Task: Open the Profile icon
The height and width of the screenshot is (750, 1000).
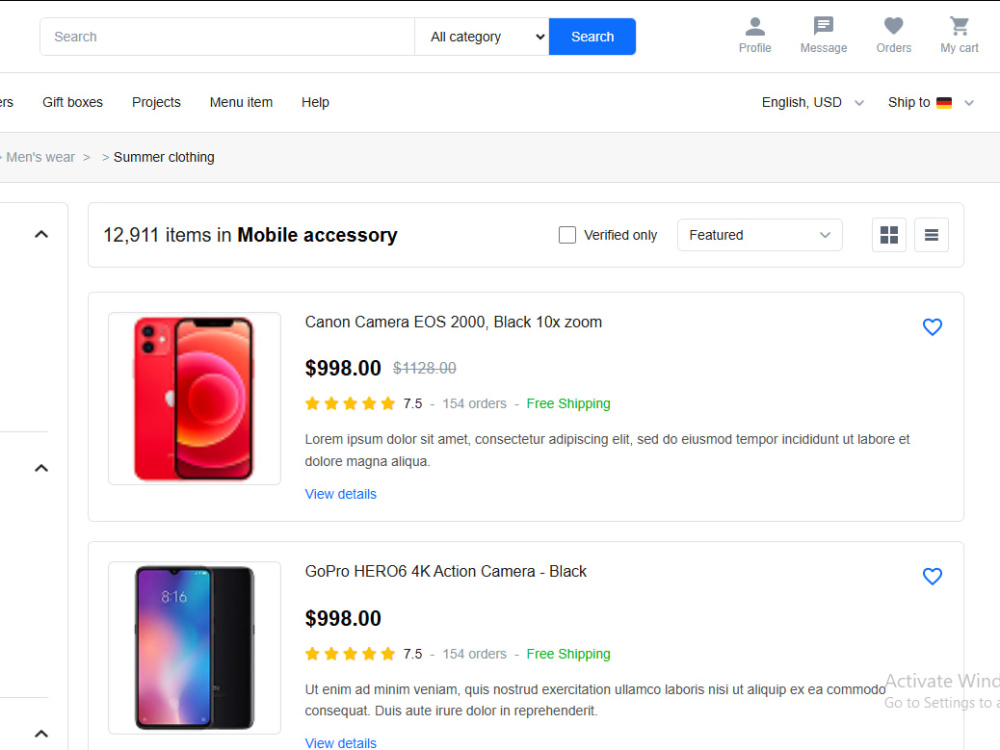Action: coord(754,26)
